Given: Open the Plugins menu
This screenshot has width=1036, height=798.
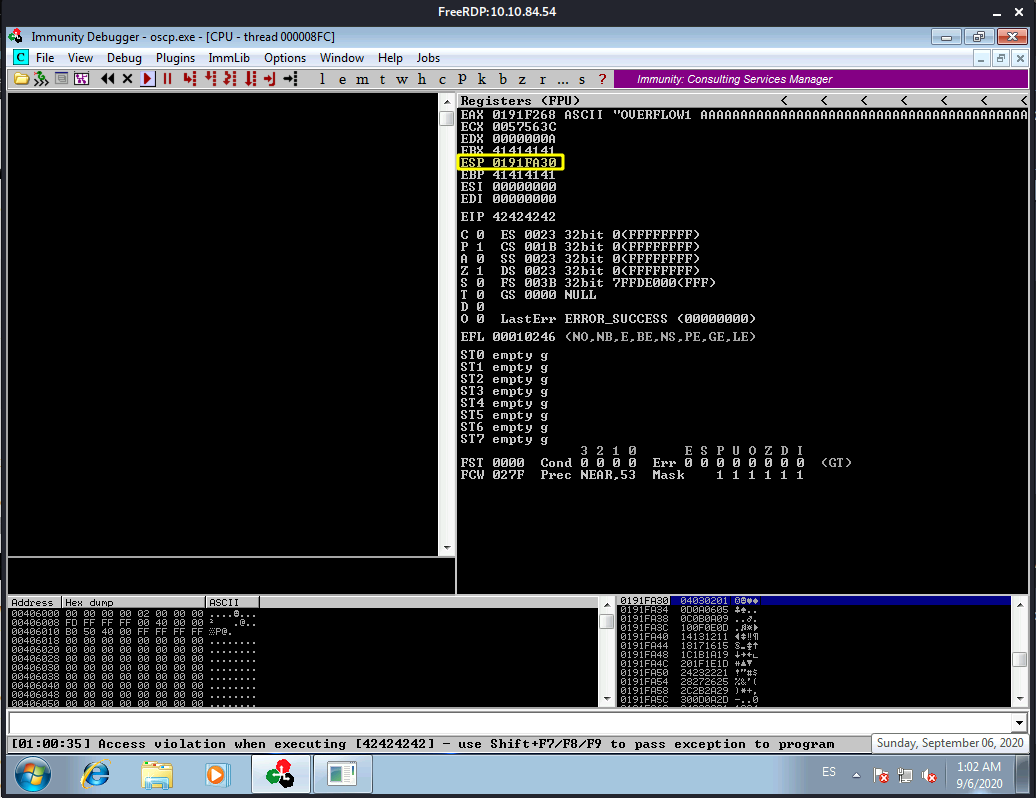Looking at the screenshot, I should click(x=175, y=57).
